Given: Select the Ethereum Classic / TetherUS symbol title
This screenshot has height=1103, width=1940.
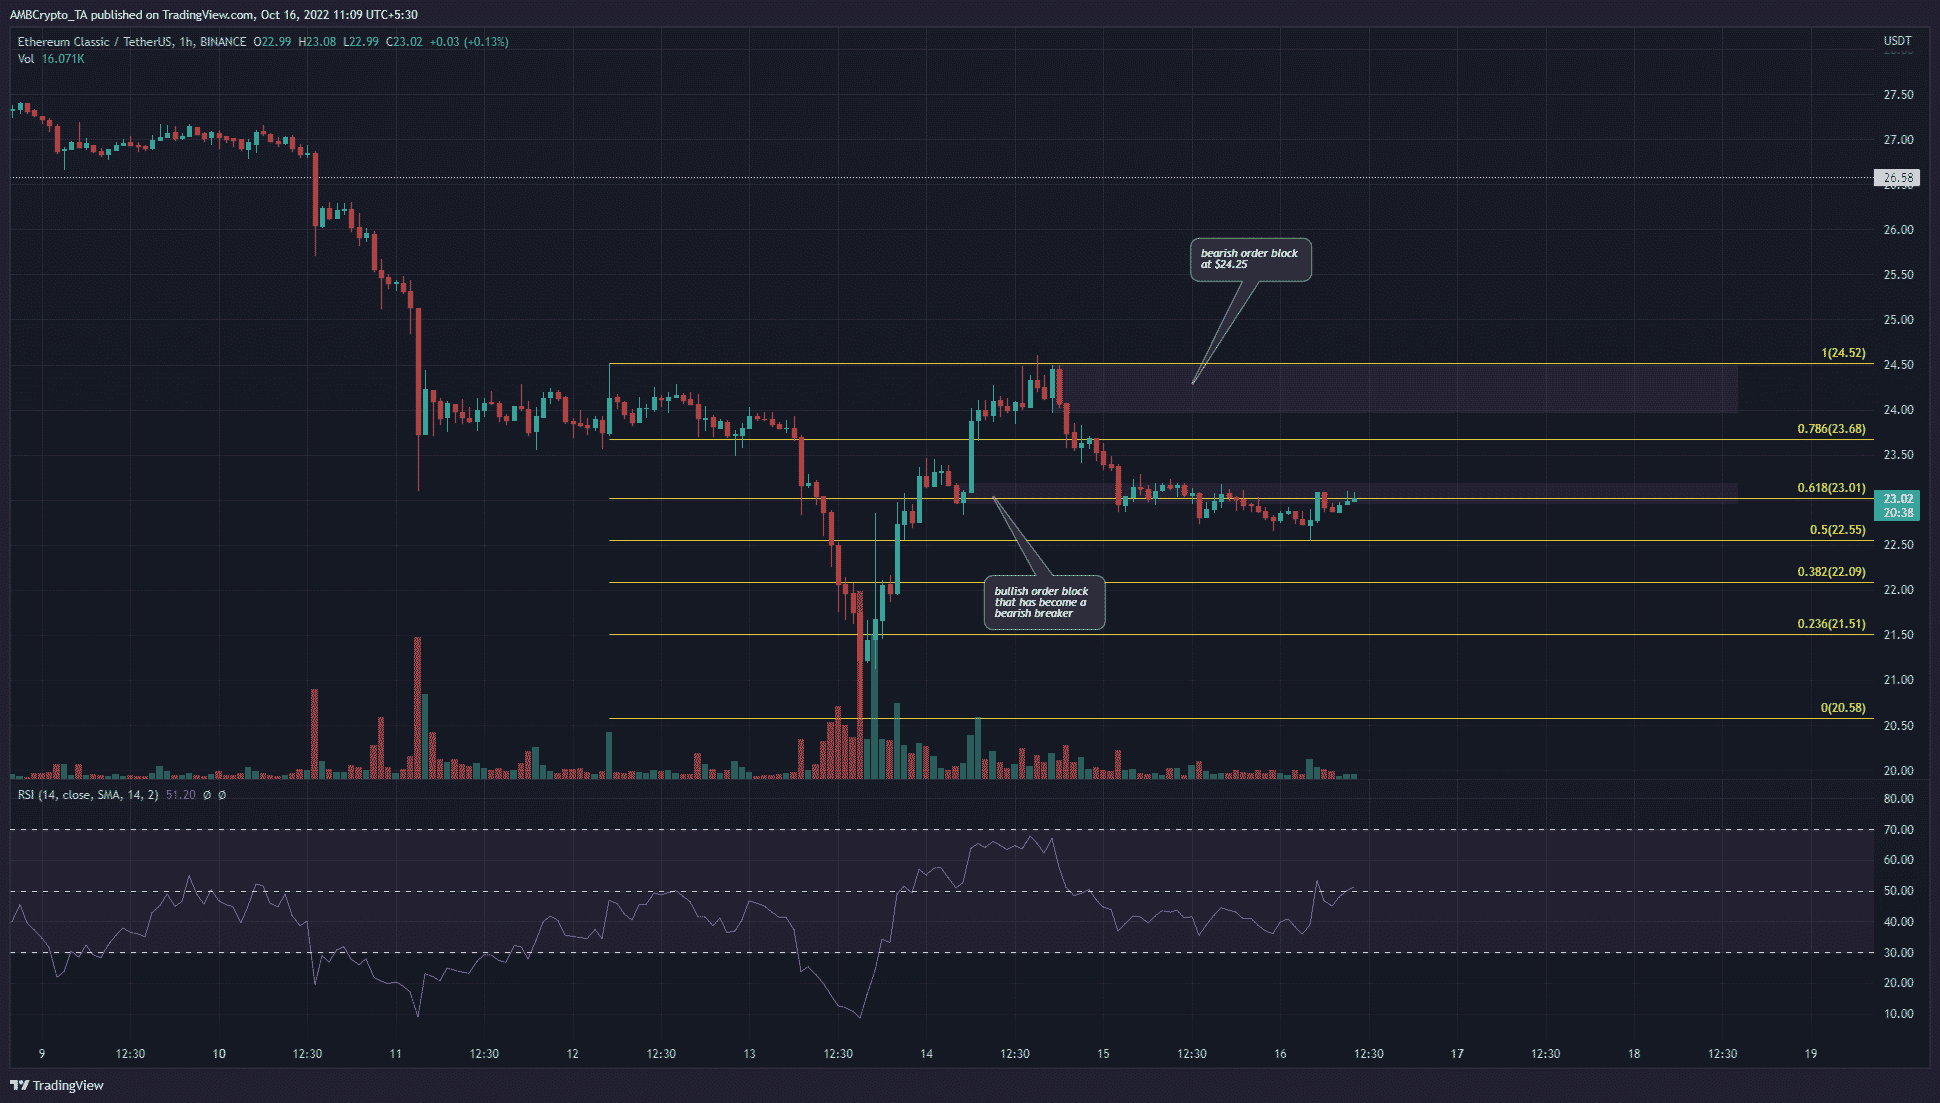Looking at the screenshot, I should pyautogui.click(x=95, y=42).
